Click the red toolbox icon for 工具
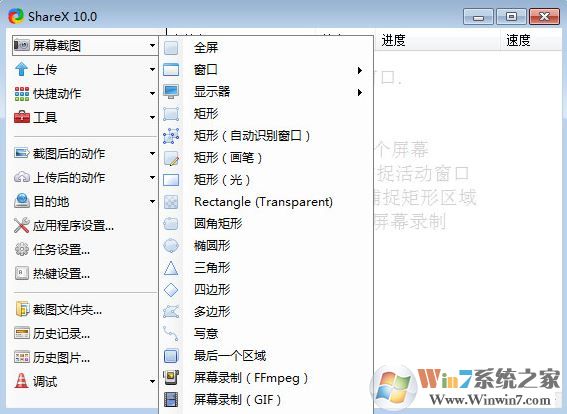Image resolution: width=567 pixels, height=414 pixels. [22, 117]
